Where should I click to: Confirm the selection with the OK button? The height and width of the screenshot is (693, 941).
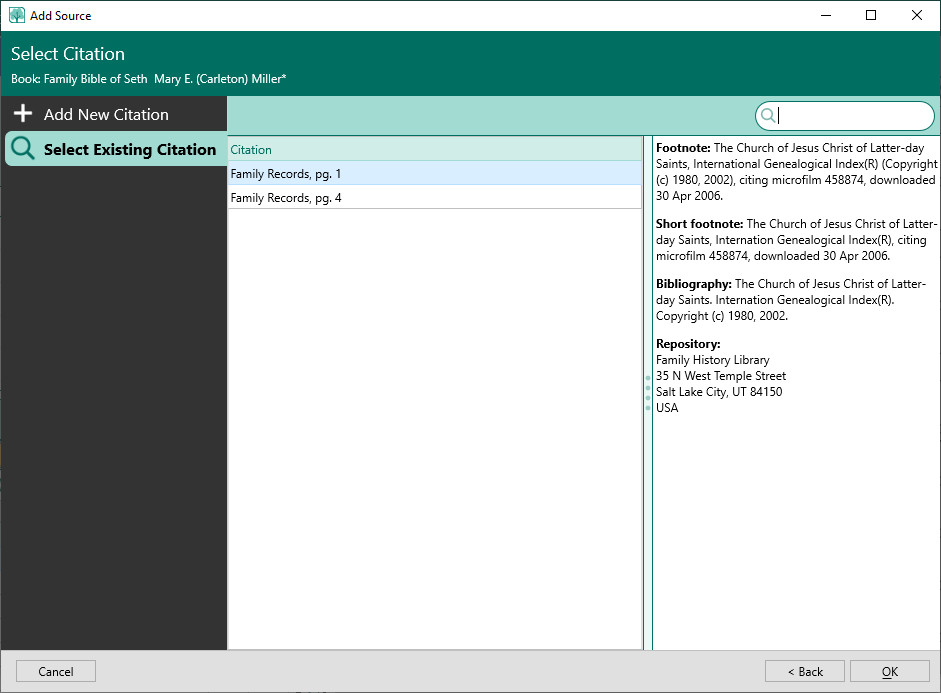pos(889,672)
